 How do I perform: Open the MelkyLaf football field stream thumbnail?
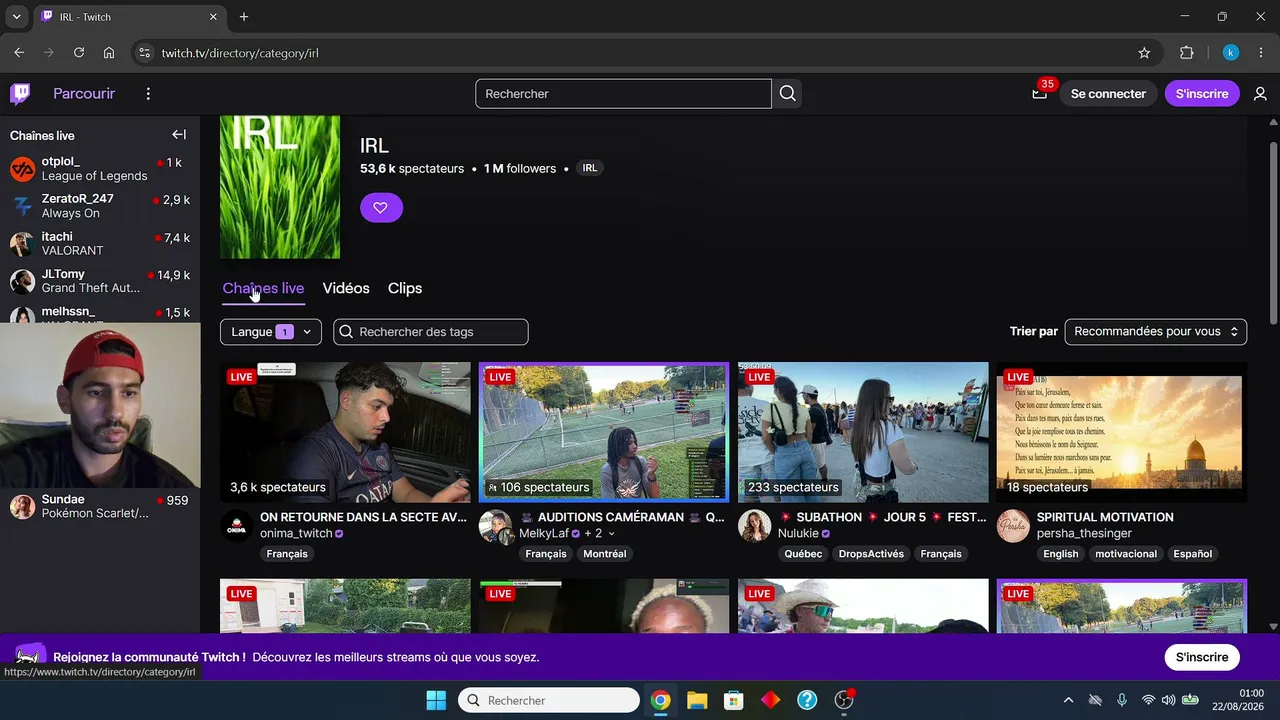point(604,431)
